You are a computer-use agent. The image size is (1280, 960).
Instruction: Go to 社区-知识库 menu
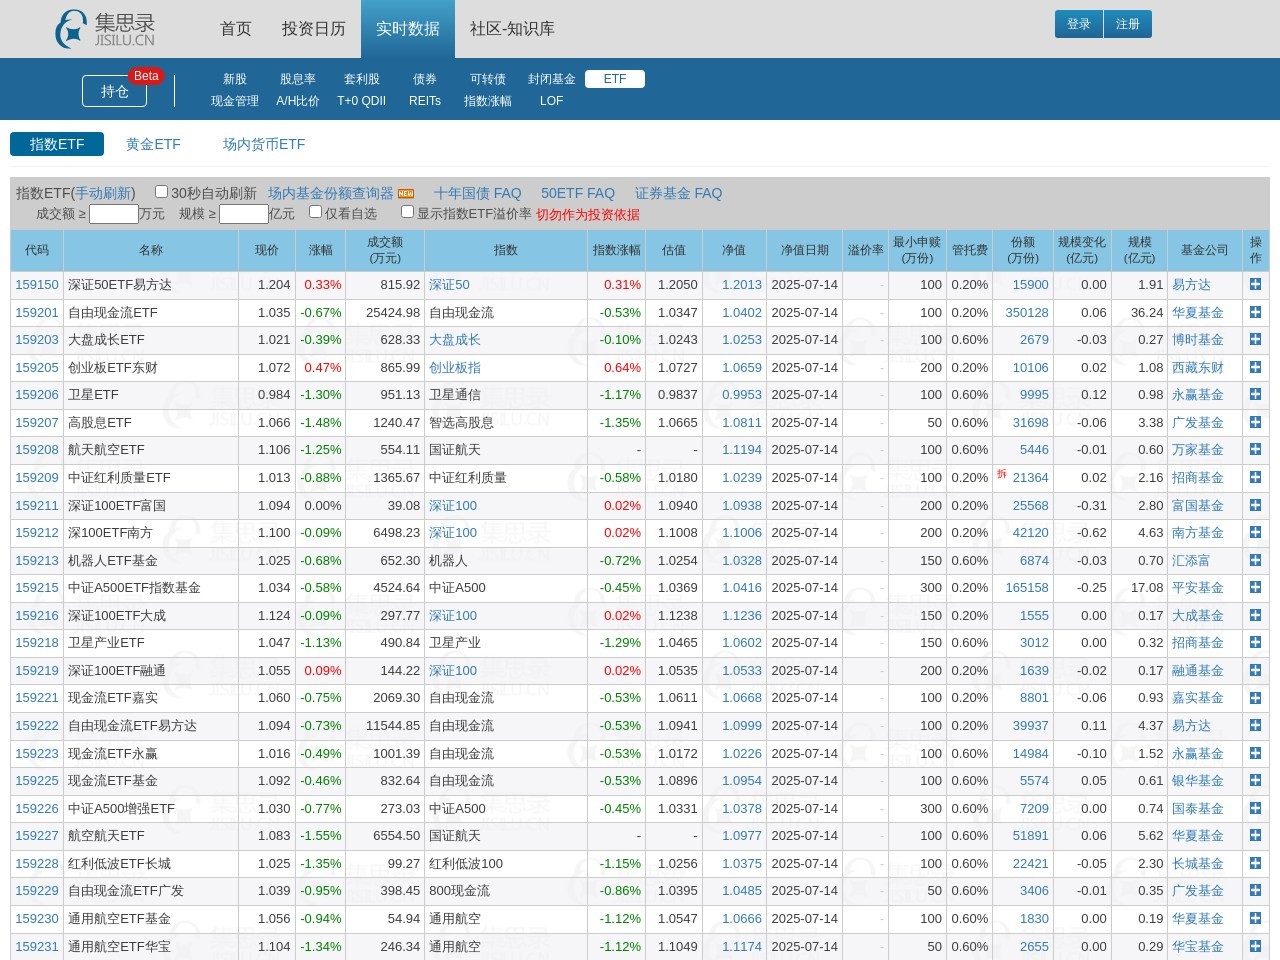[x=512, y=29]
